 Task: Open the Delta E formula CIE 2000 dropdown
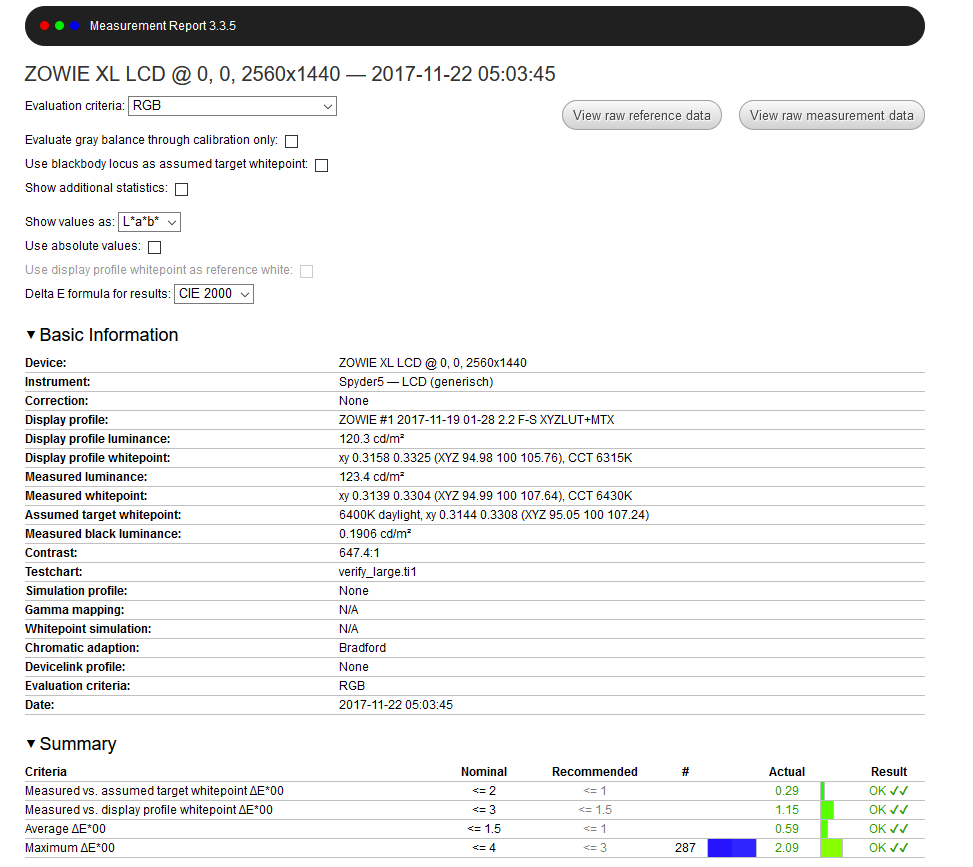(214, 294)
